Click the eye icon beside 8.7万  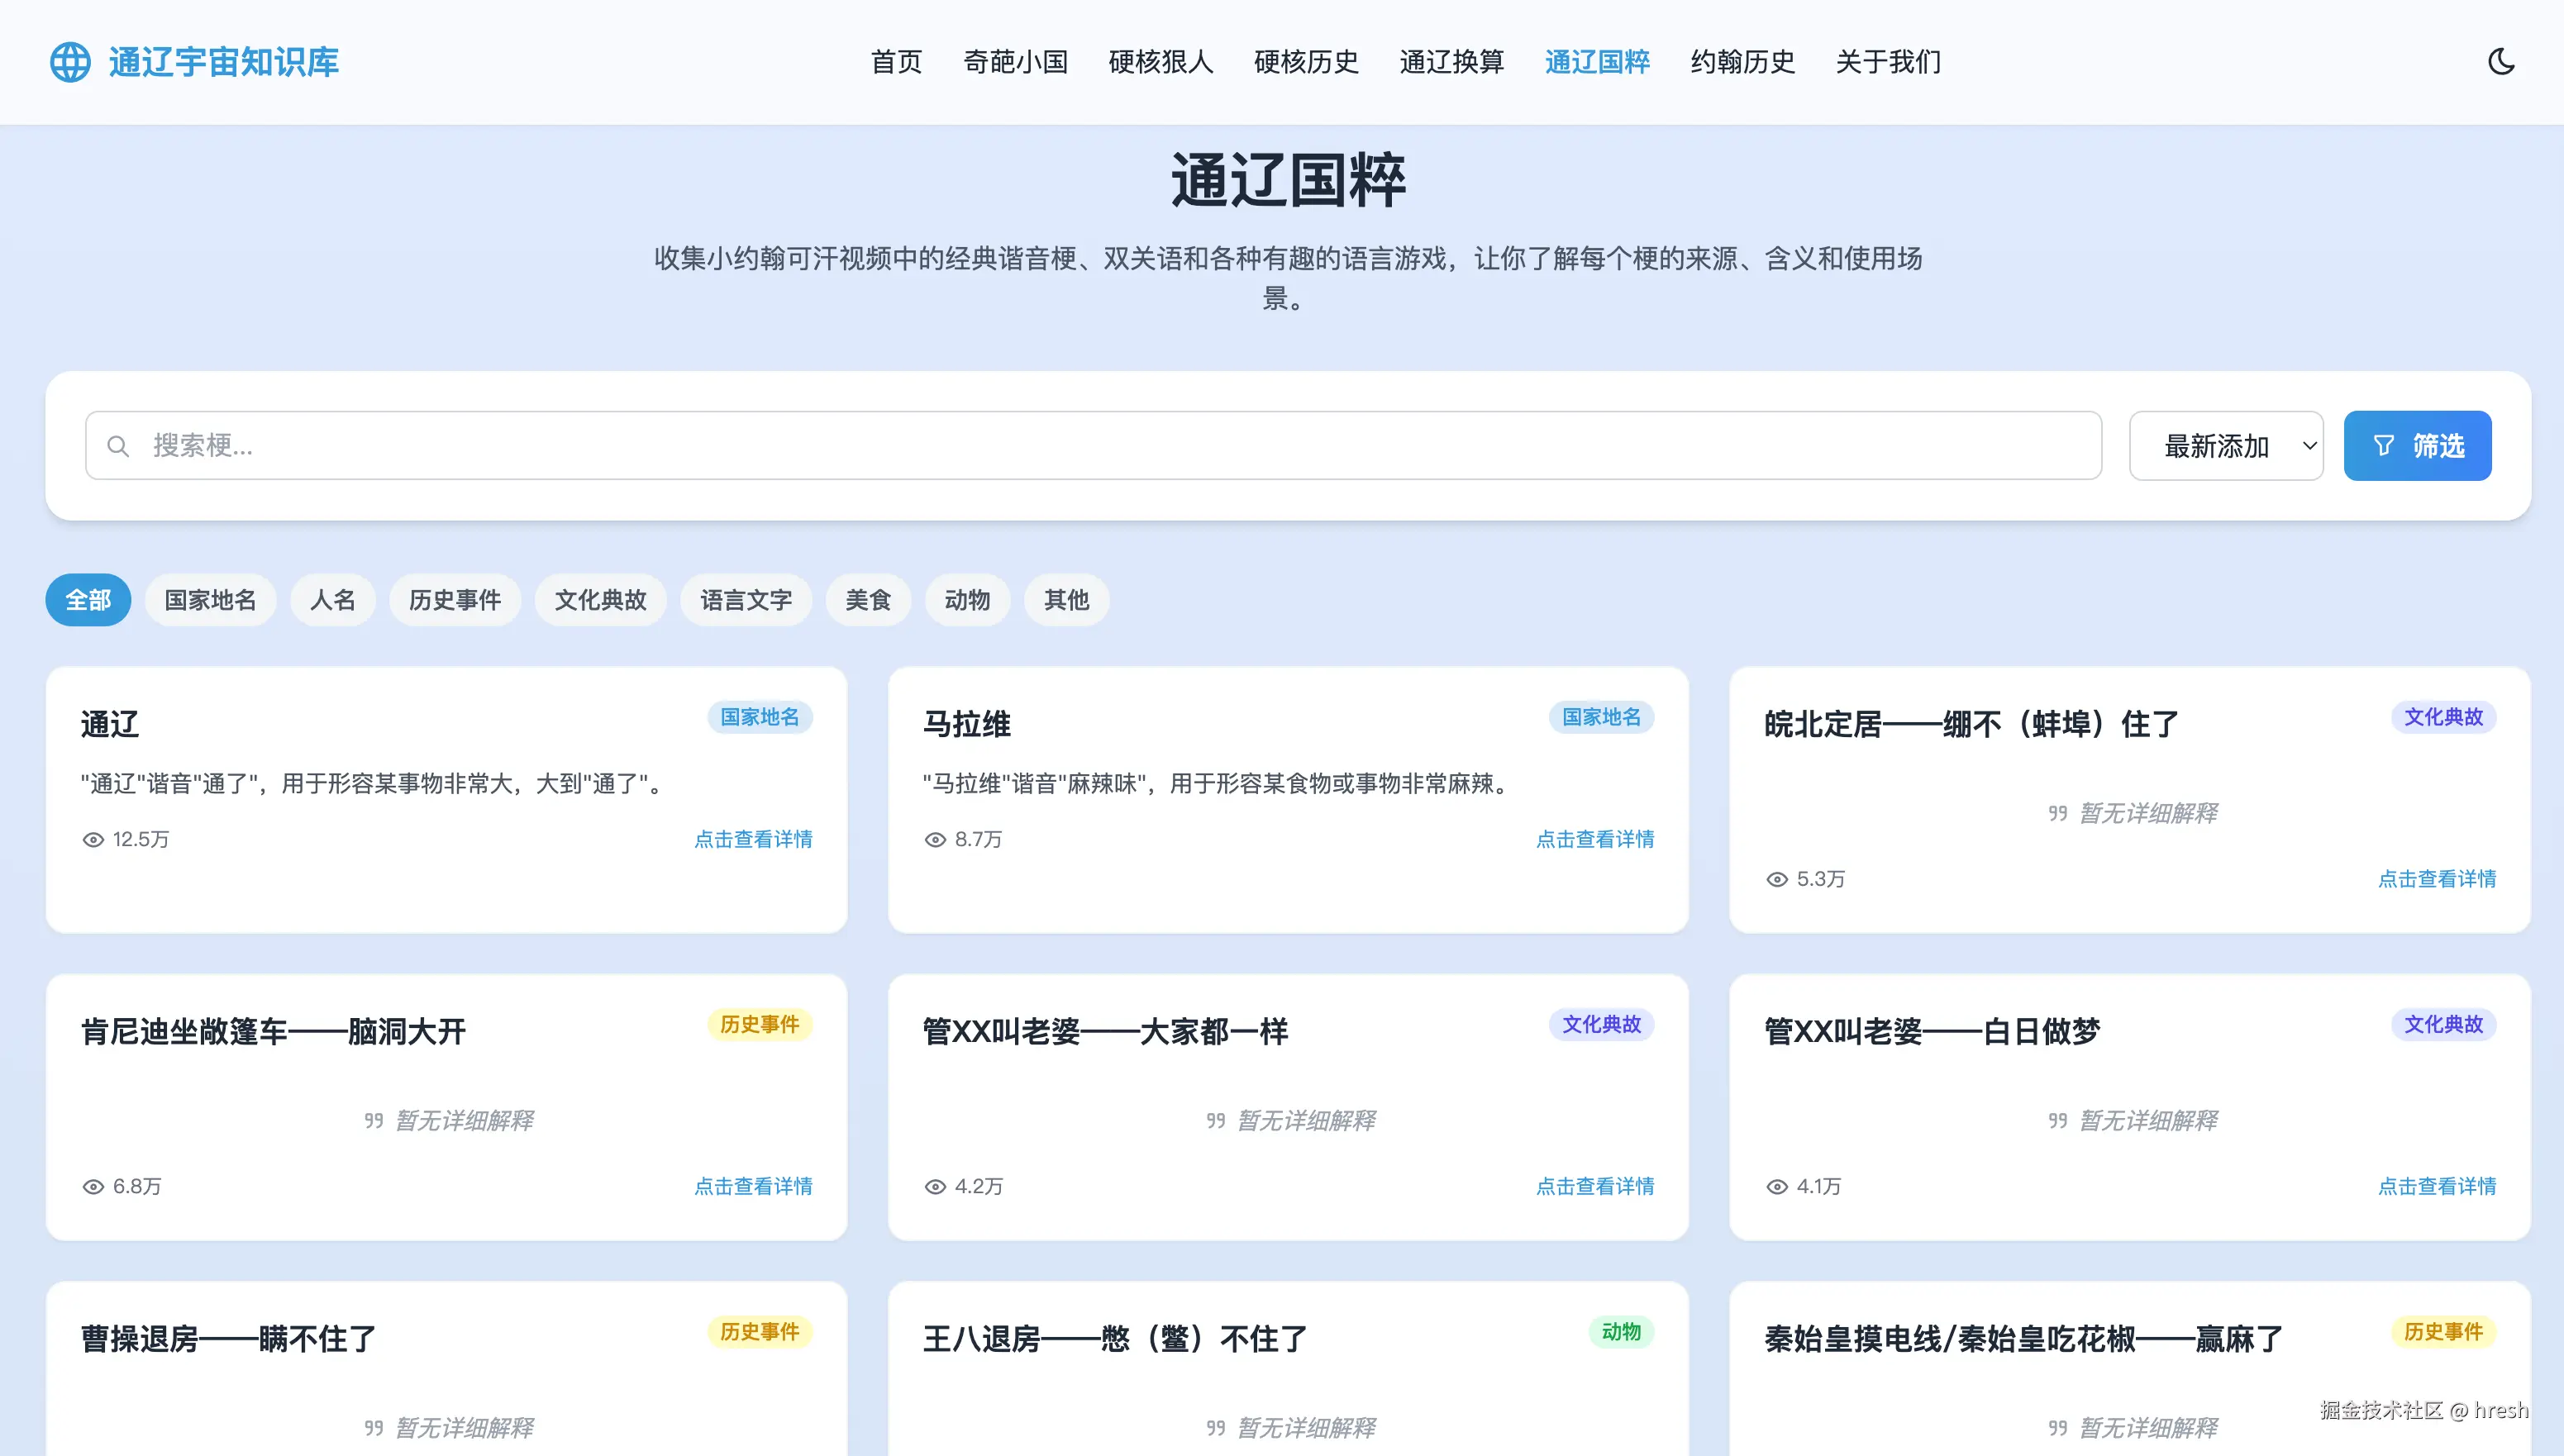coord(935,840)
